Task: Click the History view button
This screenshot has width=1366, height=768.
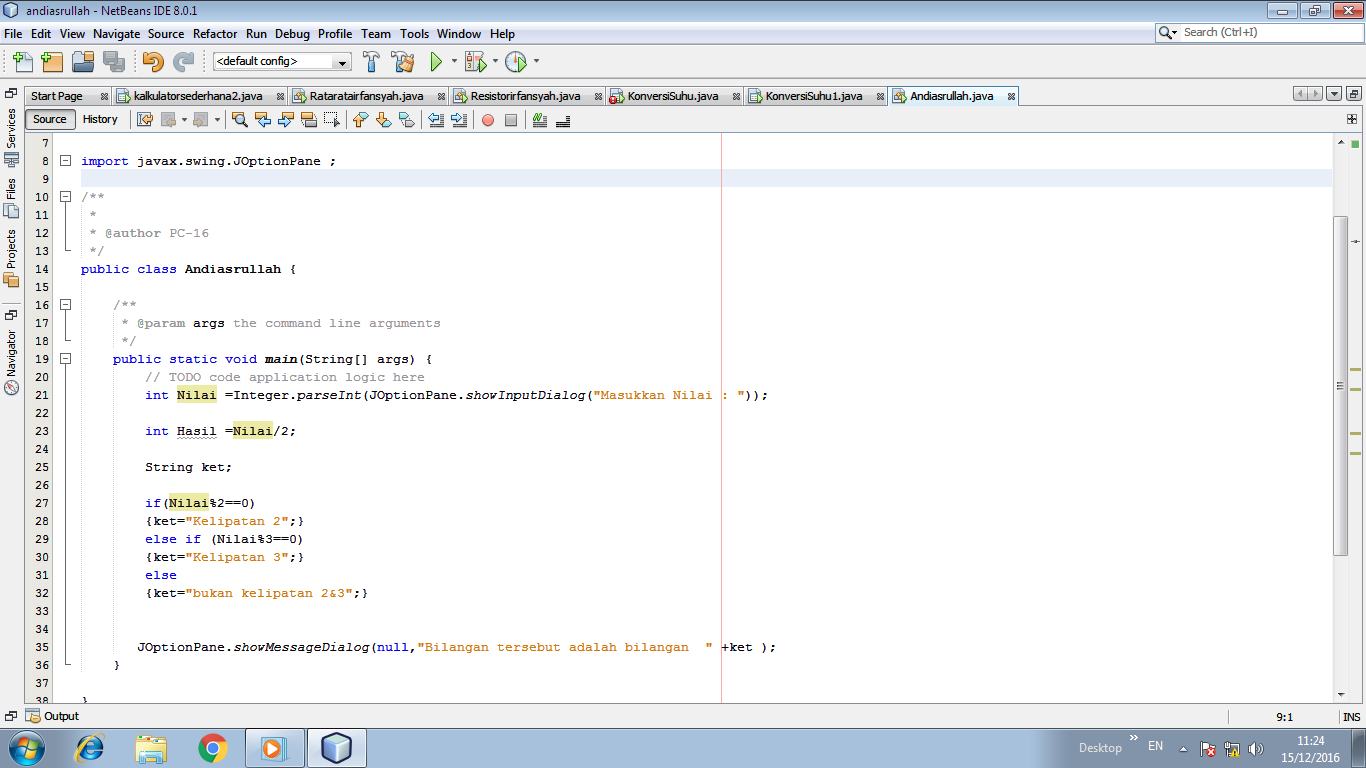Action: 100,120
